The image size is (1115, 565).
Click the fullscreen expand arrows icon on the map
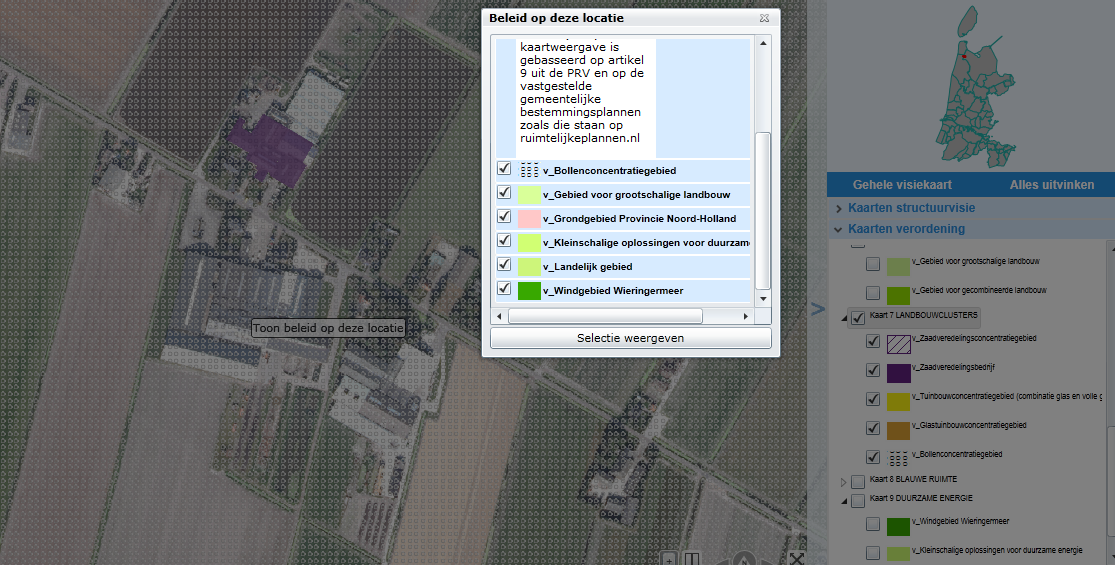[796, 558]
